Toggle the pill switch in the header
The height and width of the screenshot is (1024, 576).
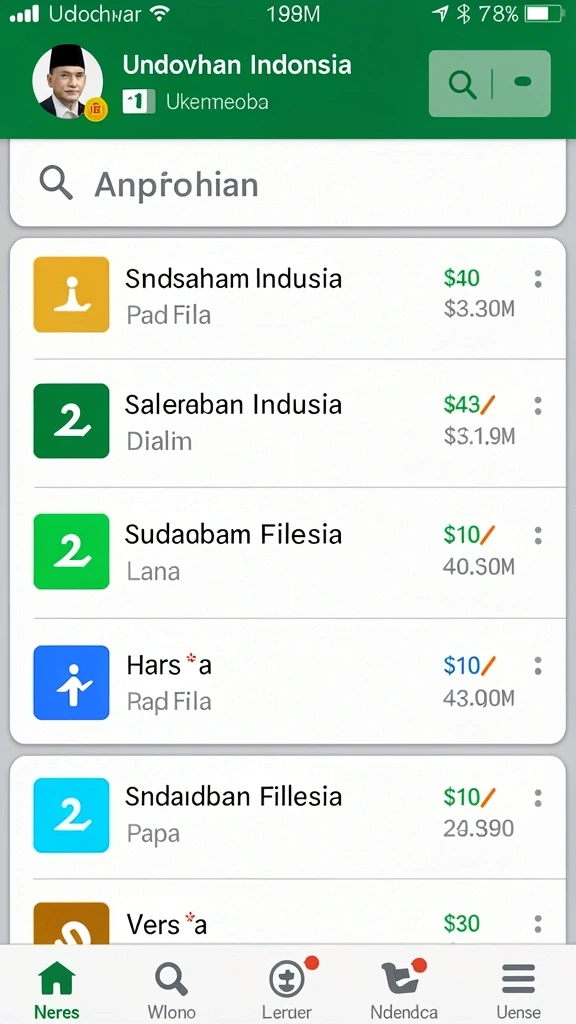click(x=523, y=82)
